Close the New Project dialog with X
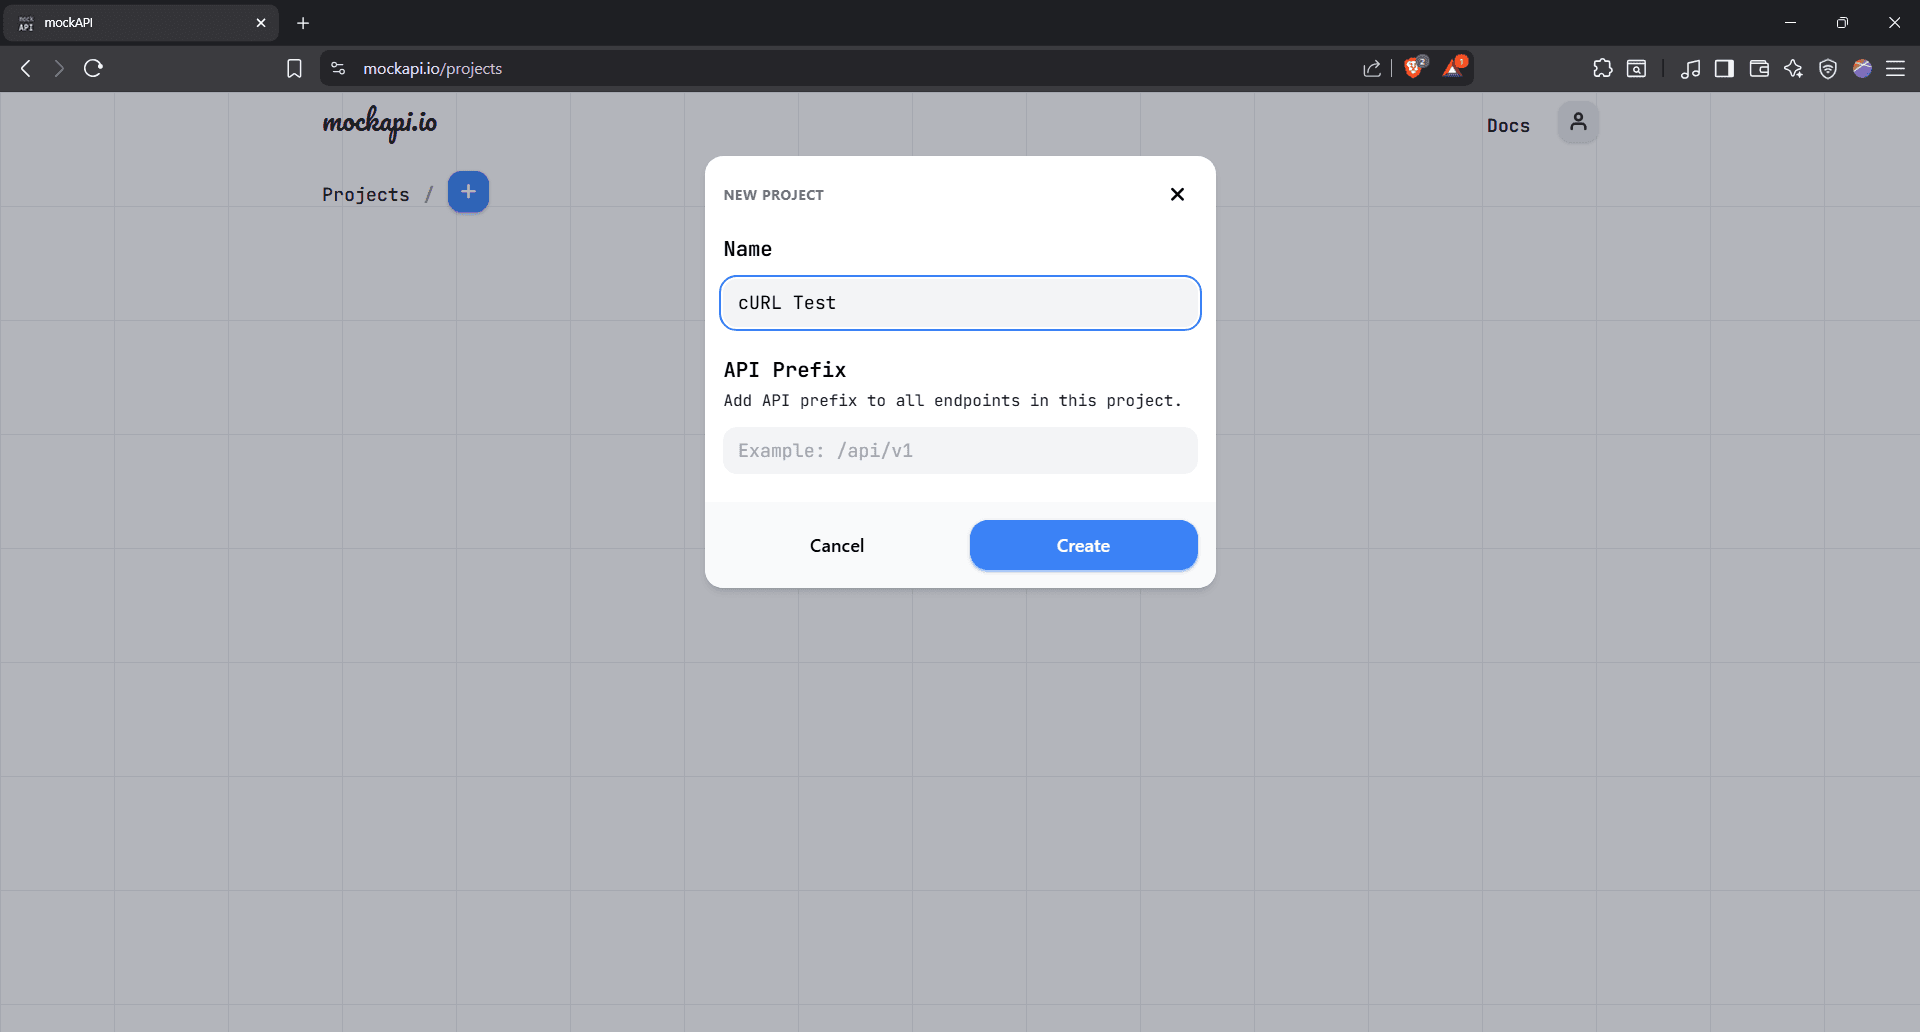The width and height of the screenshot is (1920, 1032). click(x=1177, y=194)
